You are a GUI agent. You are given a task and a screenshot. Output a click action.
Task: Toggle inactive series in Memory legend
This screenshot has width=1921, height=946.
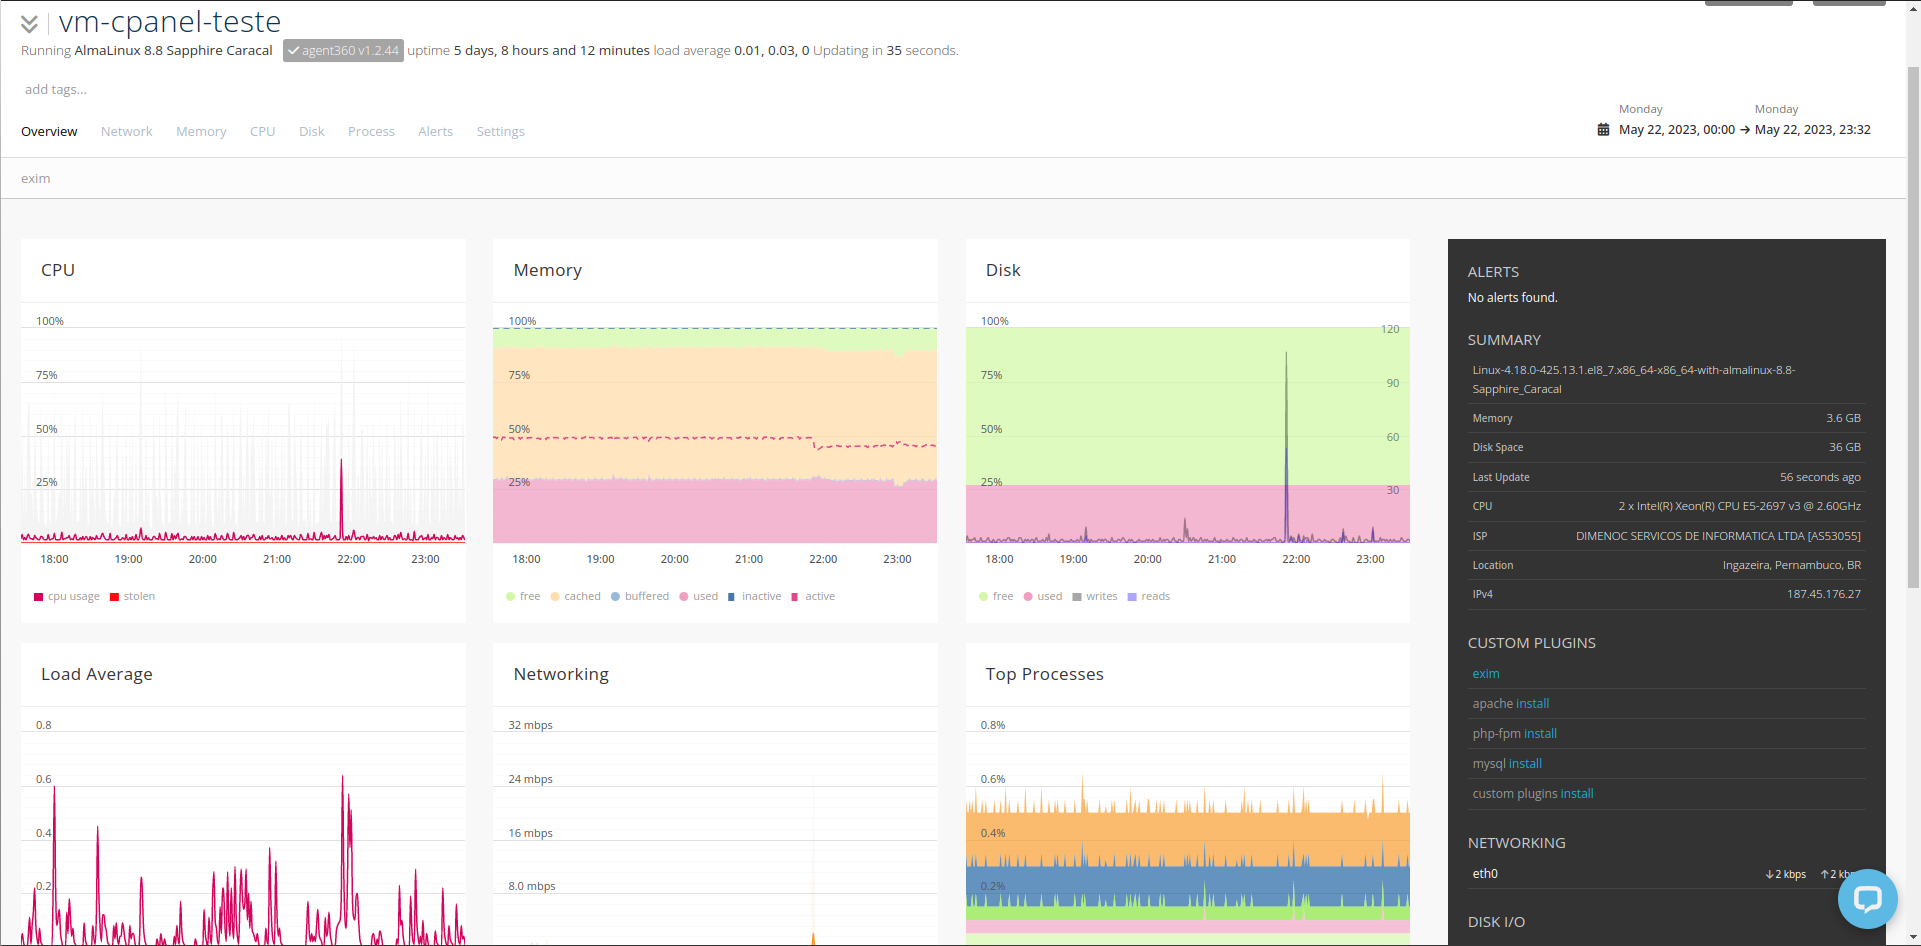coord(754,597)
